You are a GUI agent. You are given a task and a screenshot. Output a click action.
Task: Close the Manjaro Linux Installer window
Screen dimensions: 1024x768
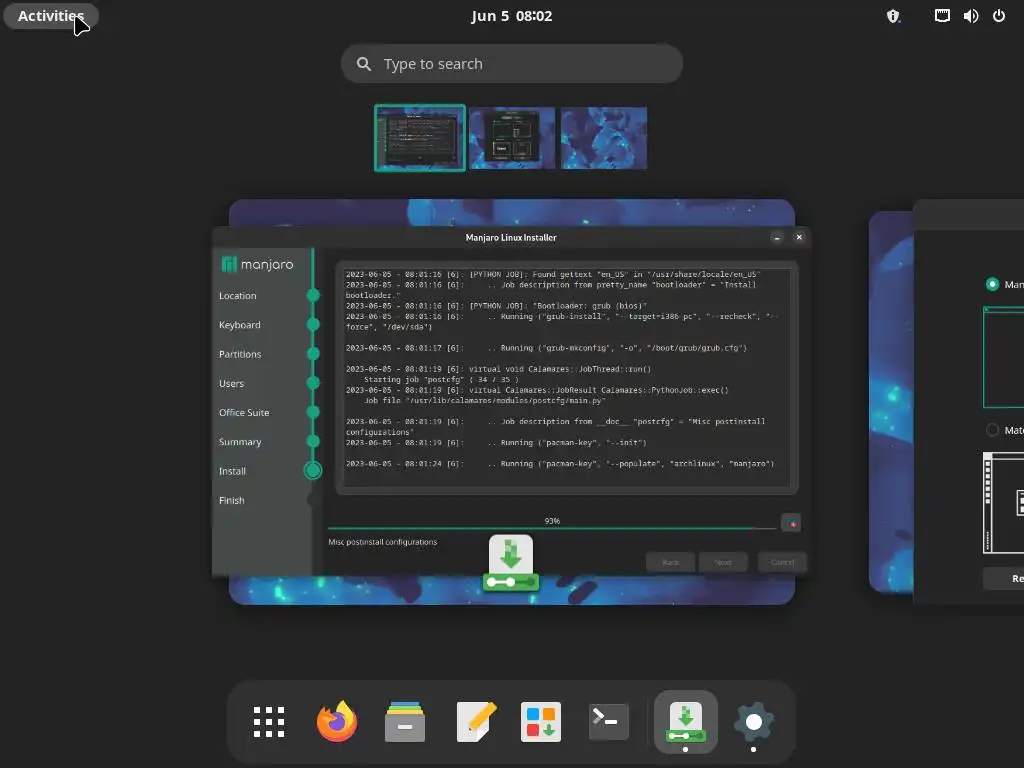[799, 238]
